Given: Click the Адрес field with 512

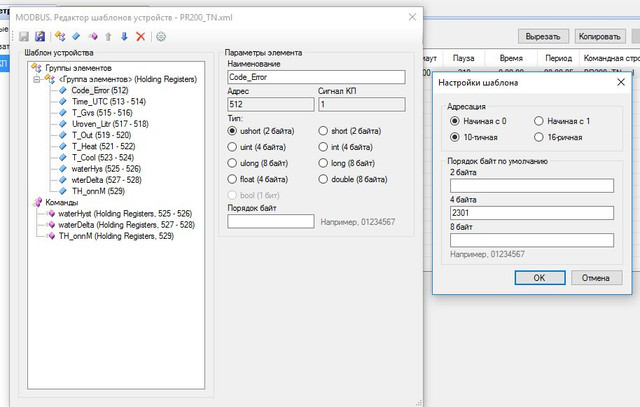Looking at the screenshot, I should [271, 105].
